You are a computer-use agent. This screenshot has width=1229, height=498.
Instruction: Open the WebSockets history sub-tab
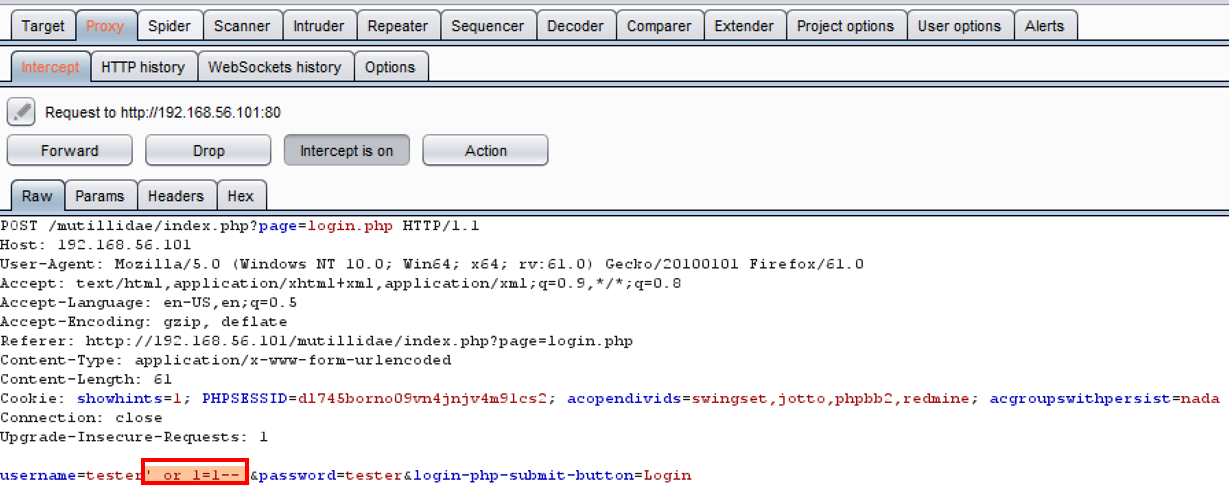coord(274,67)
